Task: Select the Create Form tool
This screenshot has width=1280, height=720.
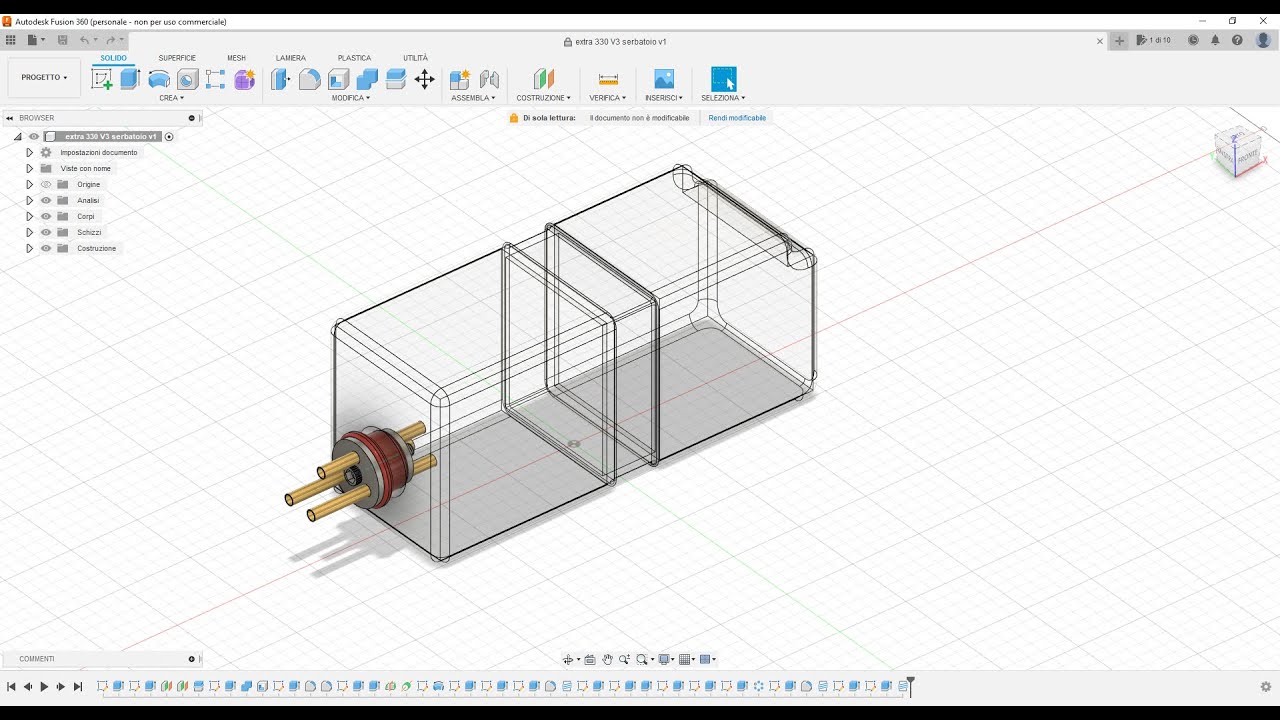Action: [x=244, y=79]
